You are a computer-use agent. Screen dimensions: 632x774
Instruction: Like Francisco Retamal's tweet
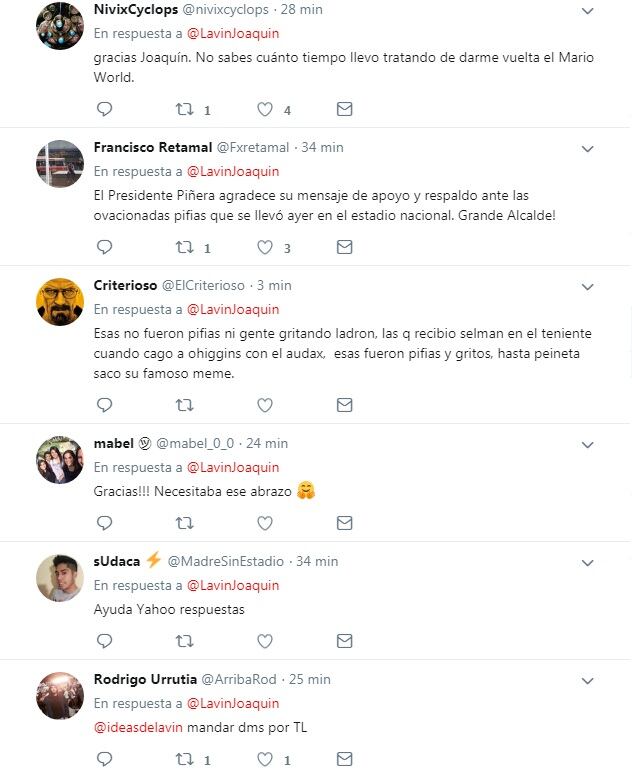(265, 247)
